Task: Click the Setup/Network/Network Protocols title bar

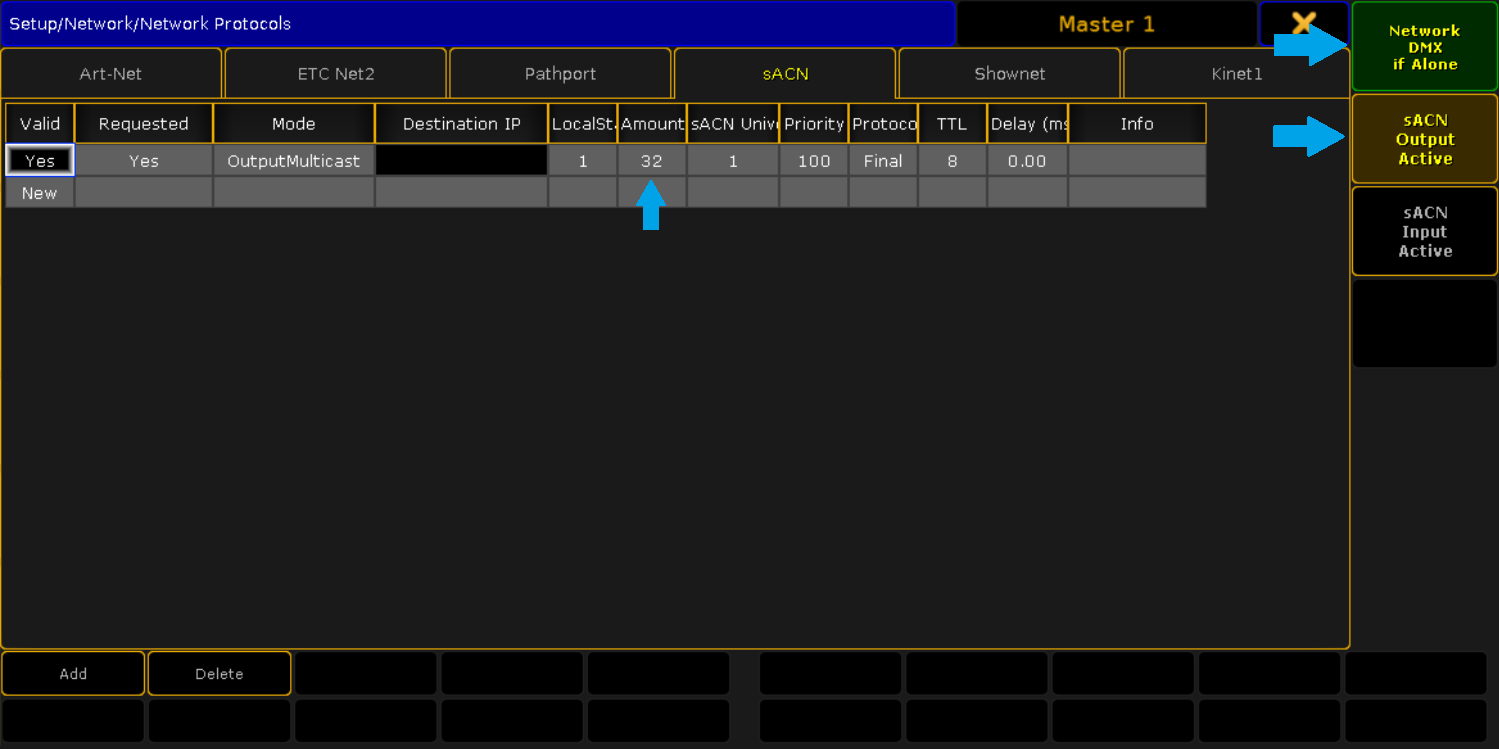Action: click(477, 24)
